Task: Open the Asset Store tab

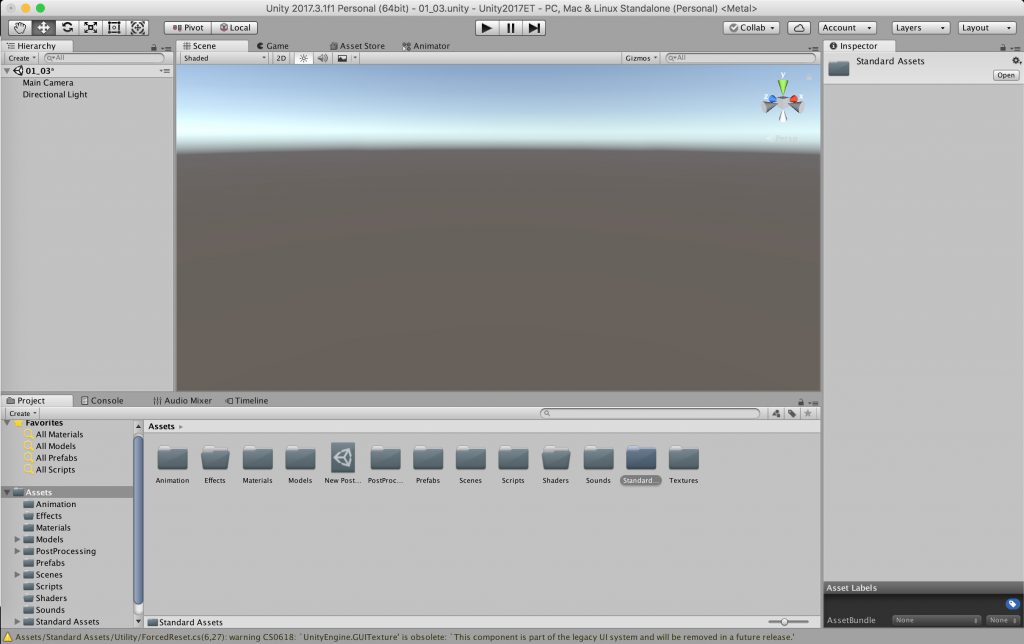Action: tap(357, 46)
